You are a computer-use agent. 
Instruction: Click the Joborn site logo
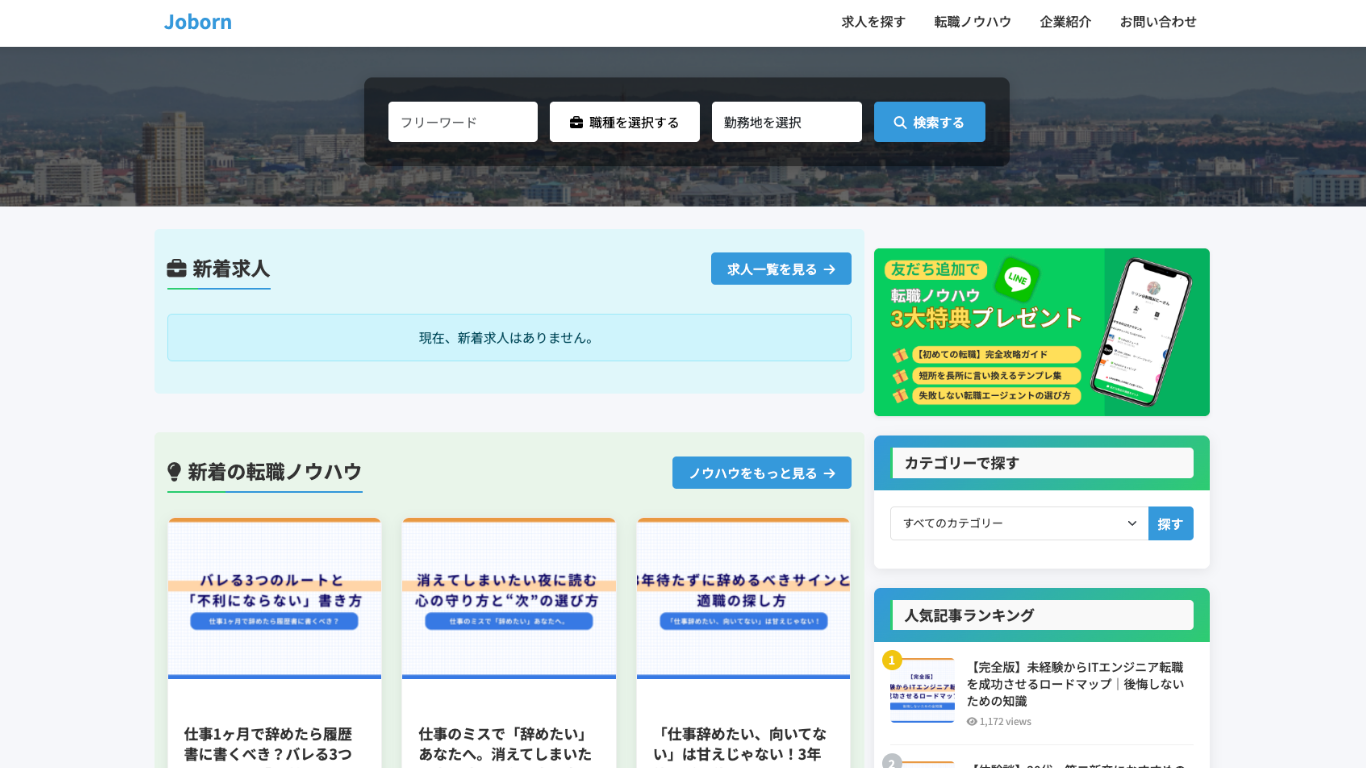click(198, 22)
